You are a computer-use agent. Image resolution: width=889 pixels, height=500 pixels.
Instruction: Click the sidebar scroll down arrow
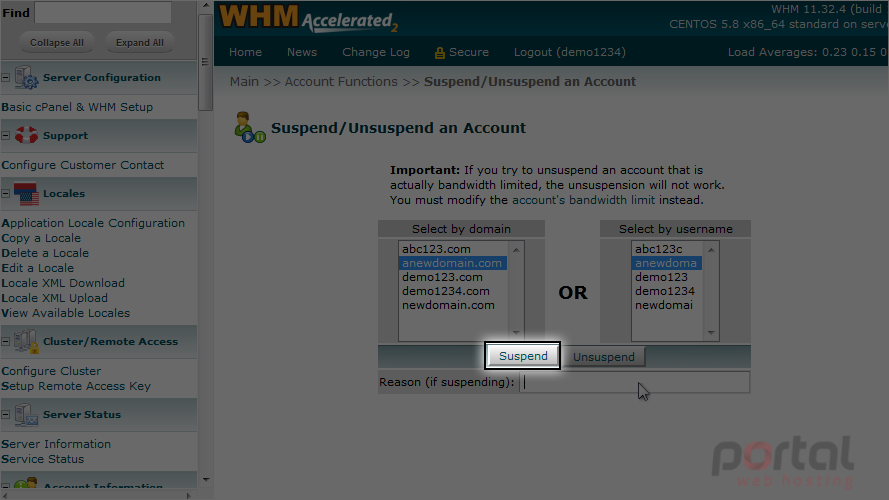coord(206,480)
